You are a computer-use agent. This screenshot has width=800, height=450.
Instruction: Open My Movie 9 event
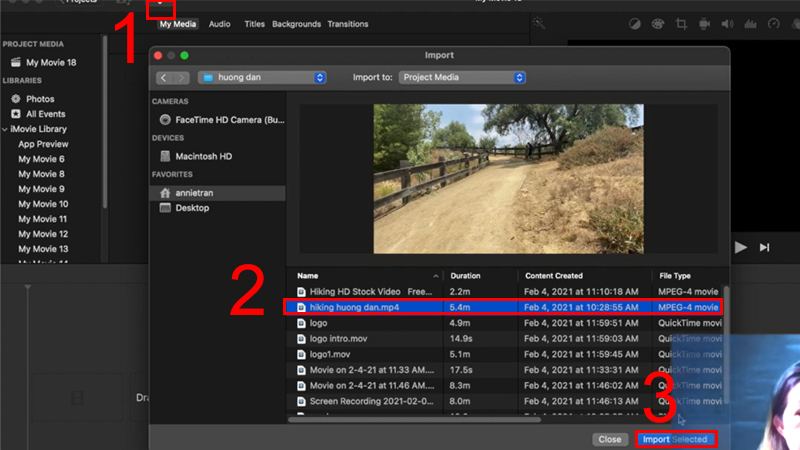tap(41, 189)
